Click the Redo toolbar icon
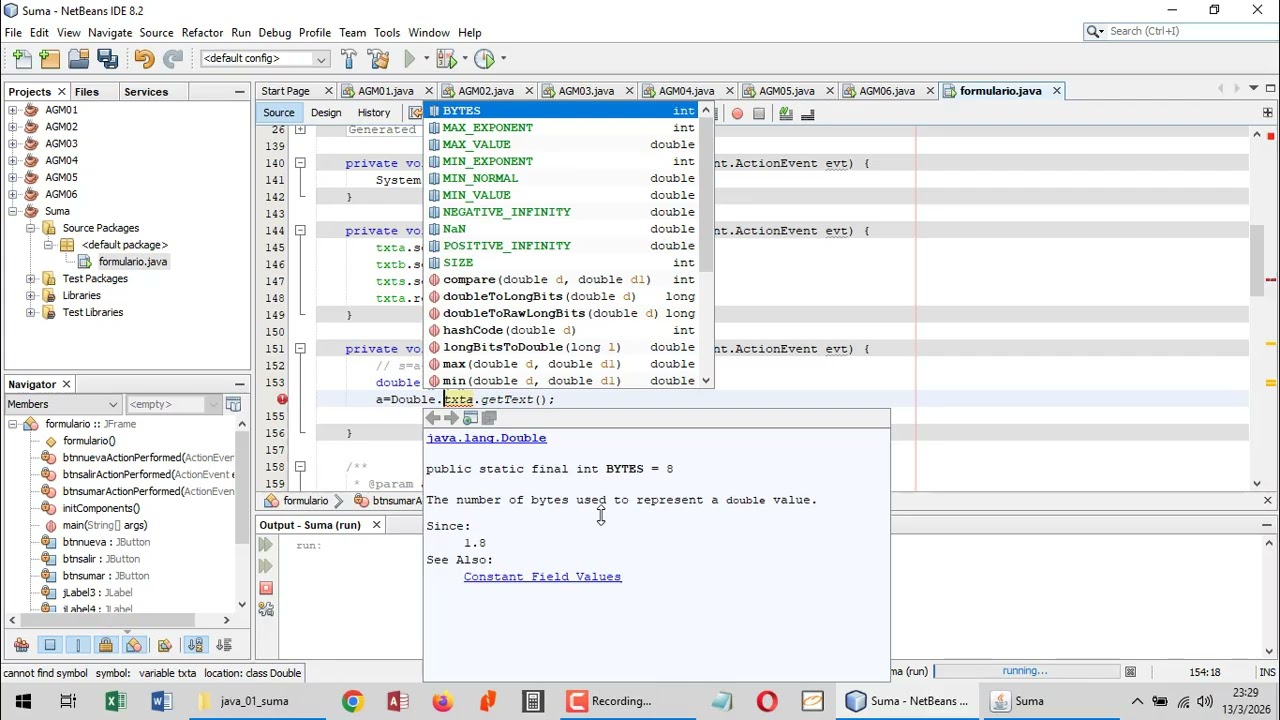 coord(172,59)
